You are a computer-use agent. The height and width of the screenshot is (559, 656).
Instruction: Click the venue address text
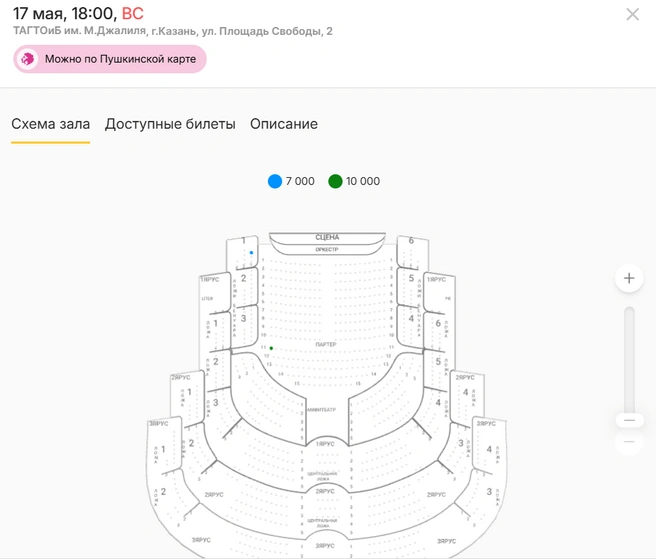pyautogui.click(x=172, y=31)
